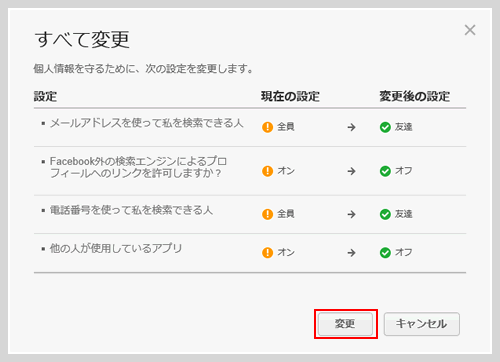Click green check icon in search-engine link row
The image size is (500, 362).
pos(385,171)
